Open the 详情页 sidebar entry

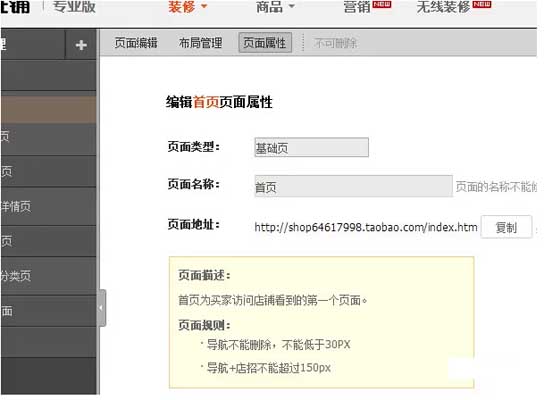48,206
